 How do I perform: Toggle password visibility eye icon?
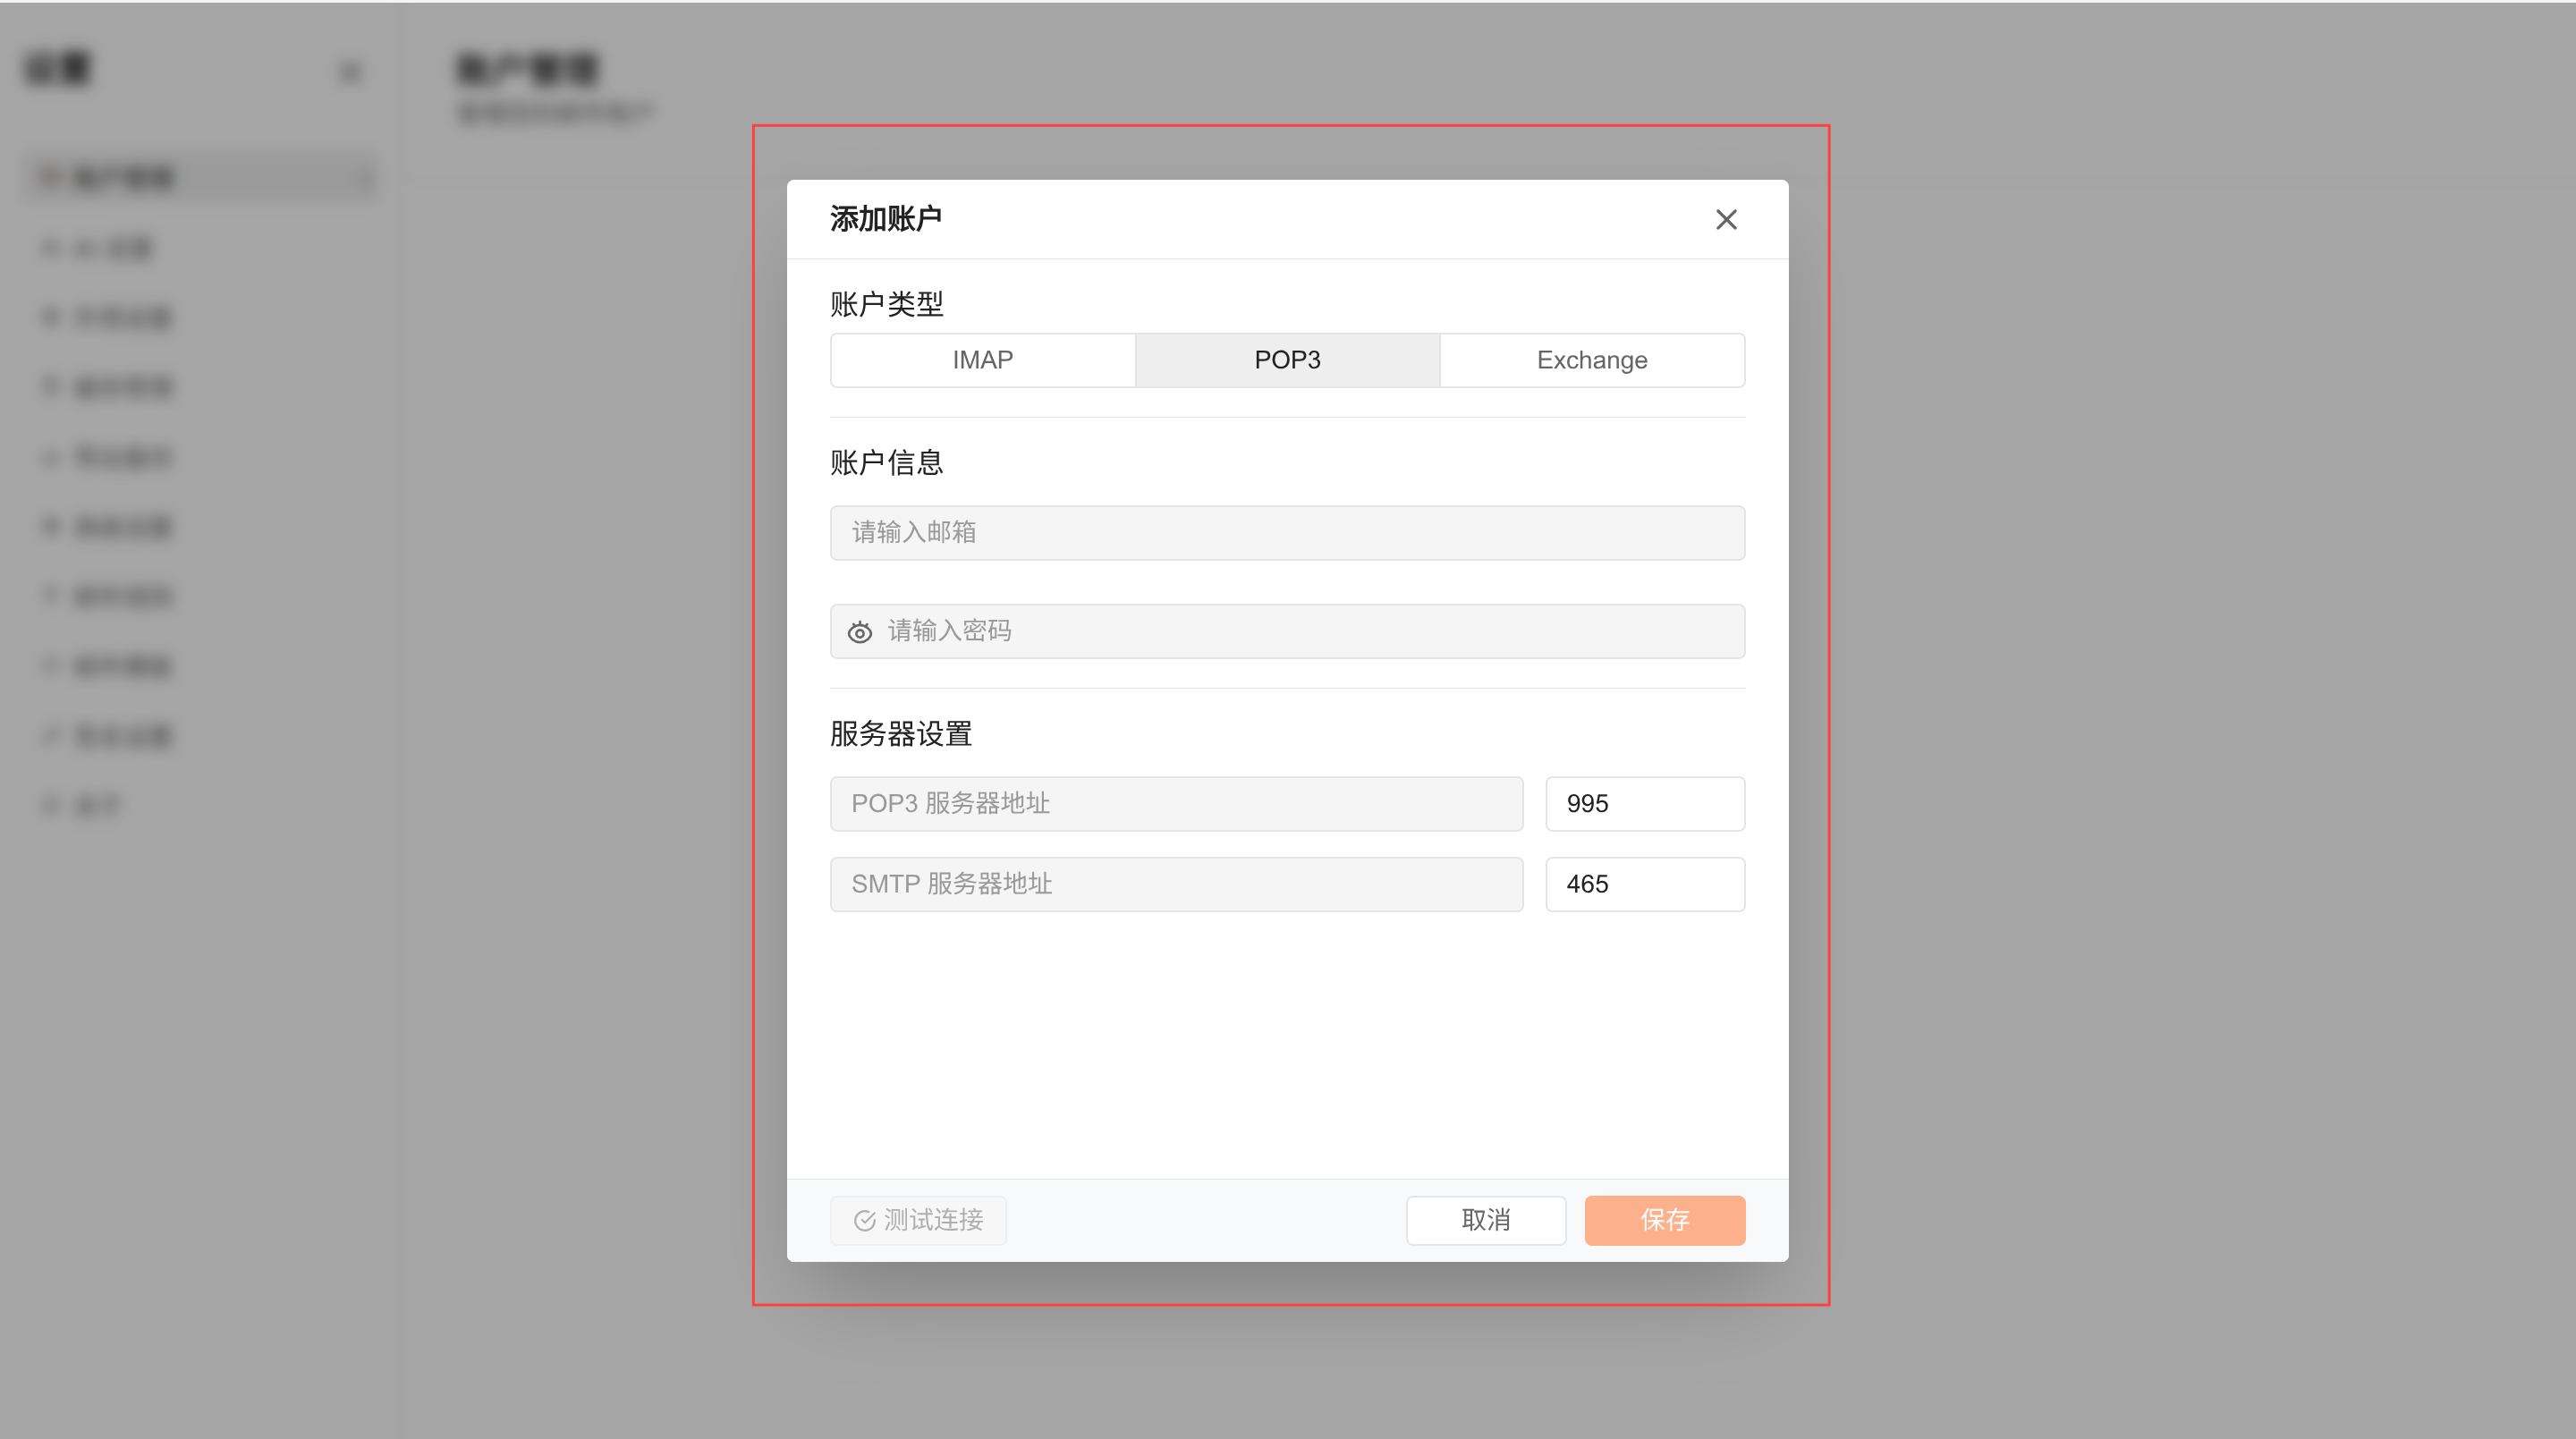pyautogui.click(x=860, y=632)
